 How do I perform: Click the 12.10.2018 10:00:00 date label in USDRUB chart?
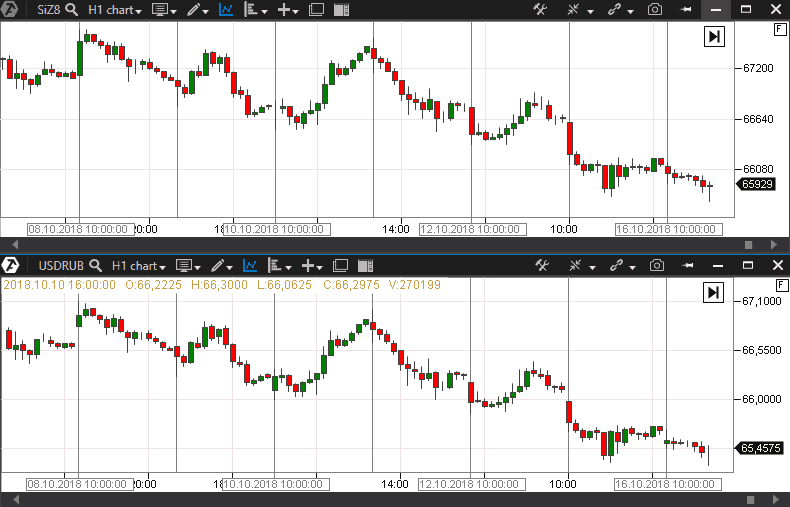[x=472, y=484]
